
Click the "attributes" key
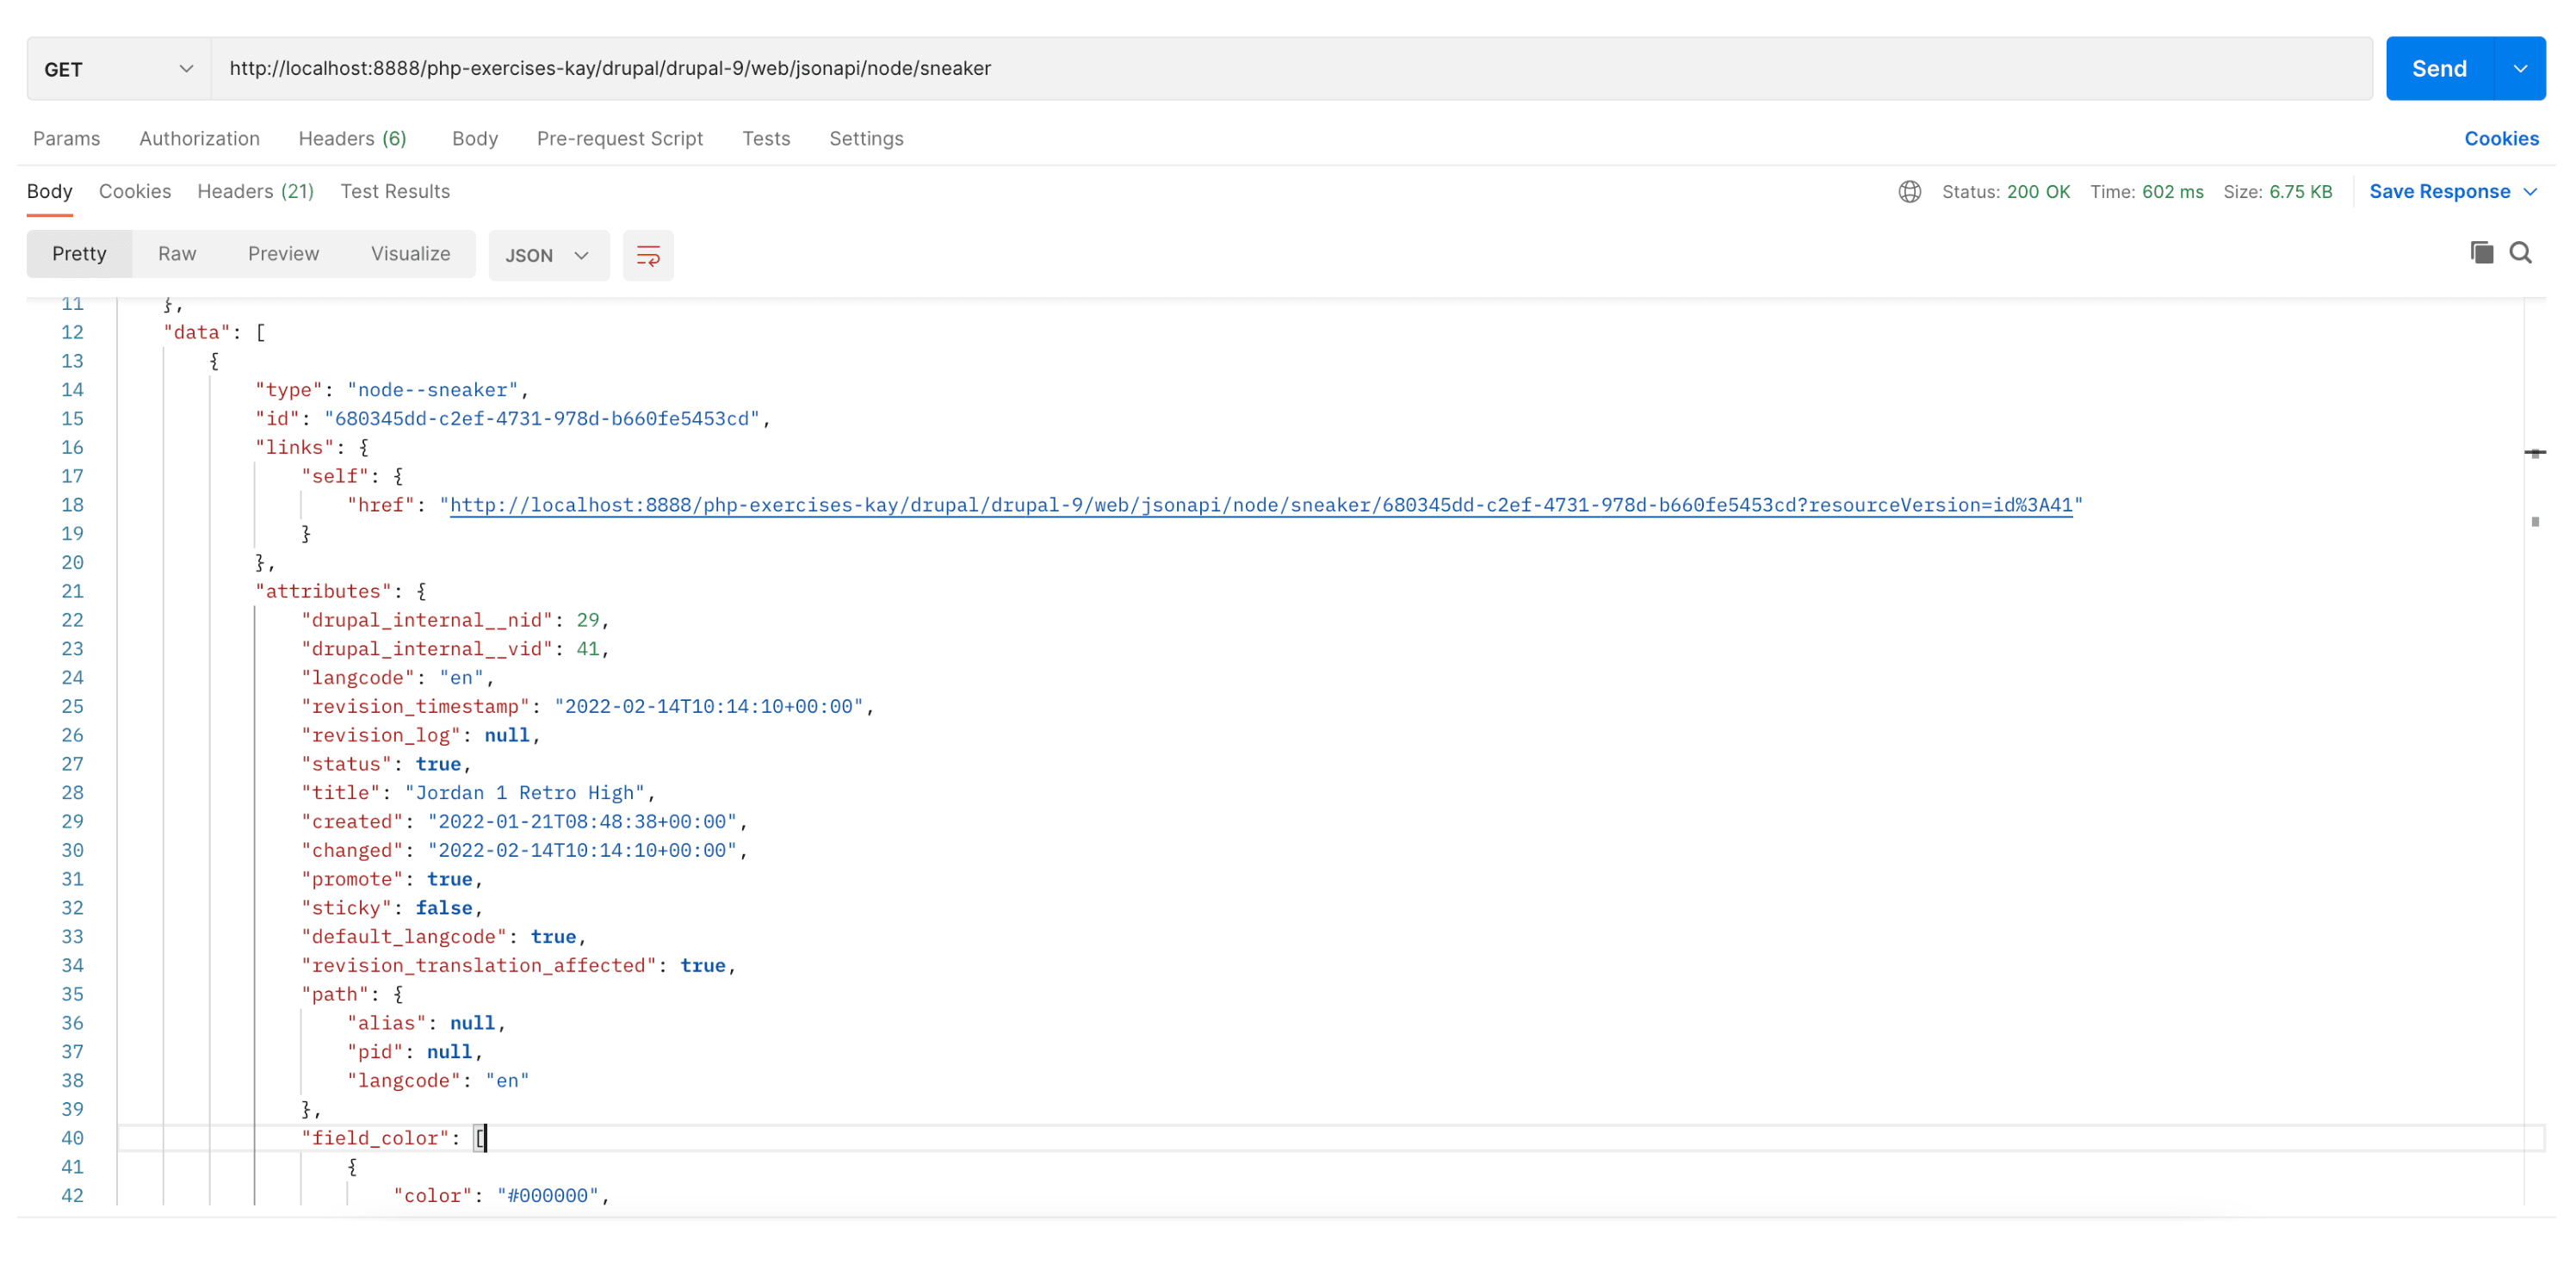[323, 592]
